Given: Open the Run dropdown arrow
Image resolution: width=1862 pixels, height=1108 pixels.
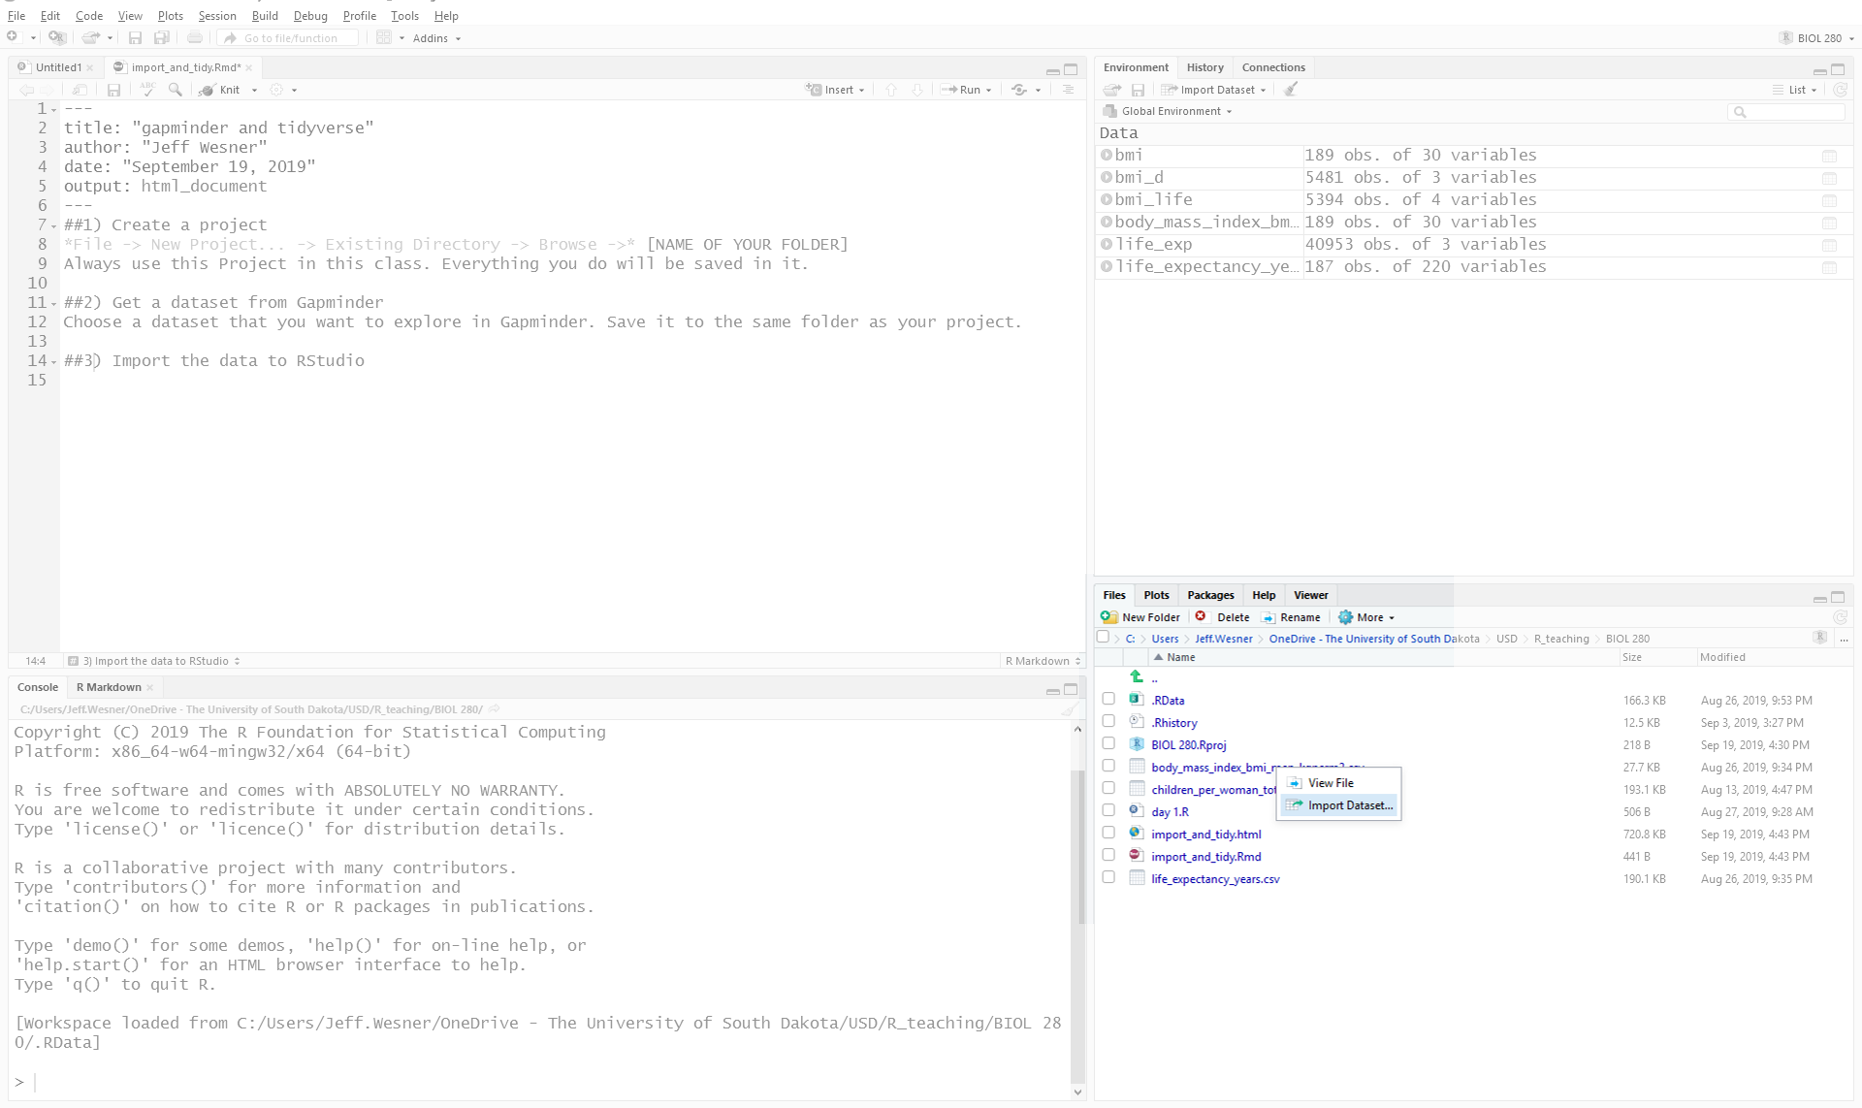Looking at the screenshot, I should click(x=989, y=90).
